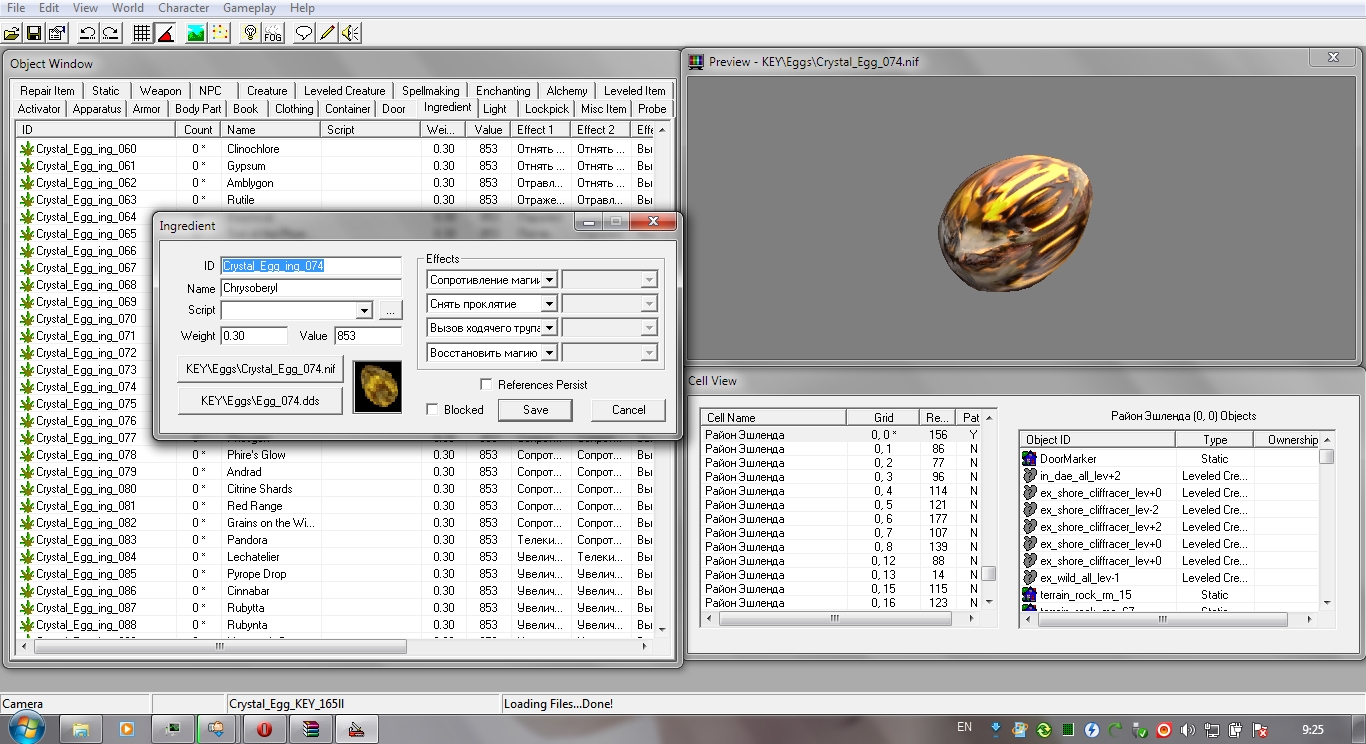This screenshot has width=1366, height=744.
Task: Expand the Script dropdown in Ingredient dialog
Action: 364,310
